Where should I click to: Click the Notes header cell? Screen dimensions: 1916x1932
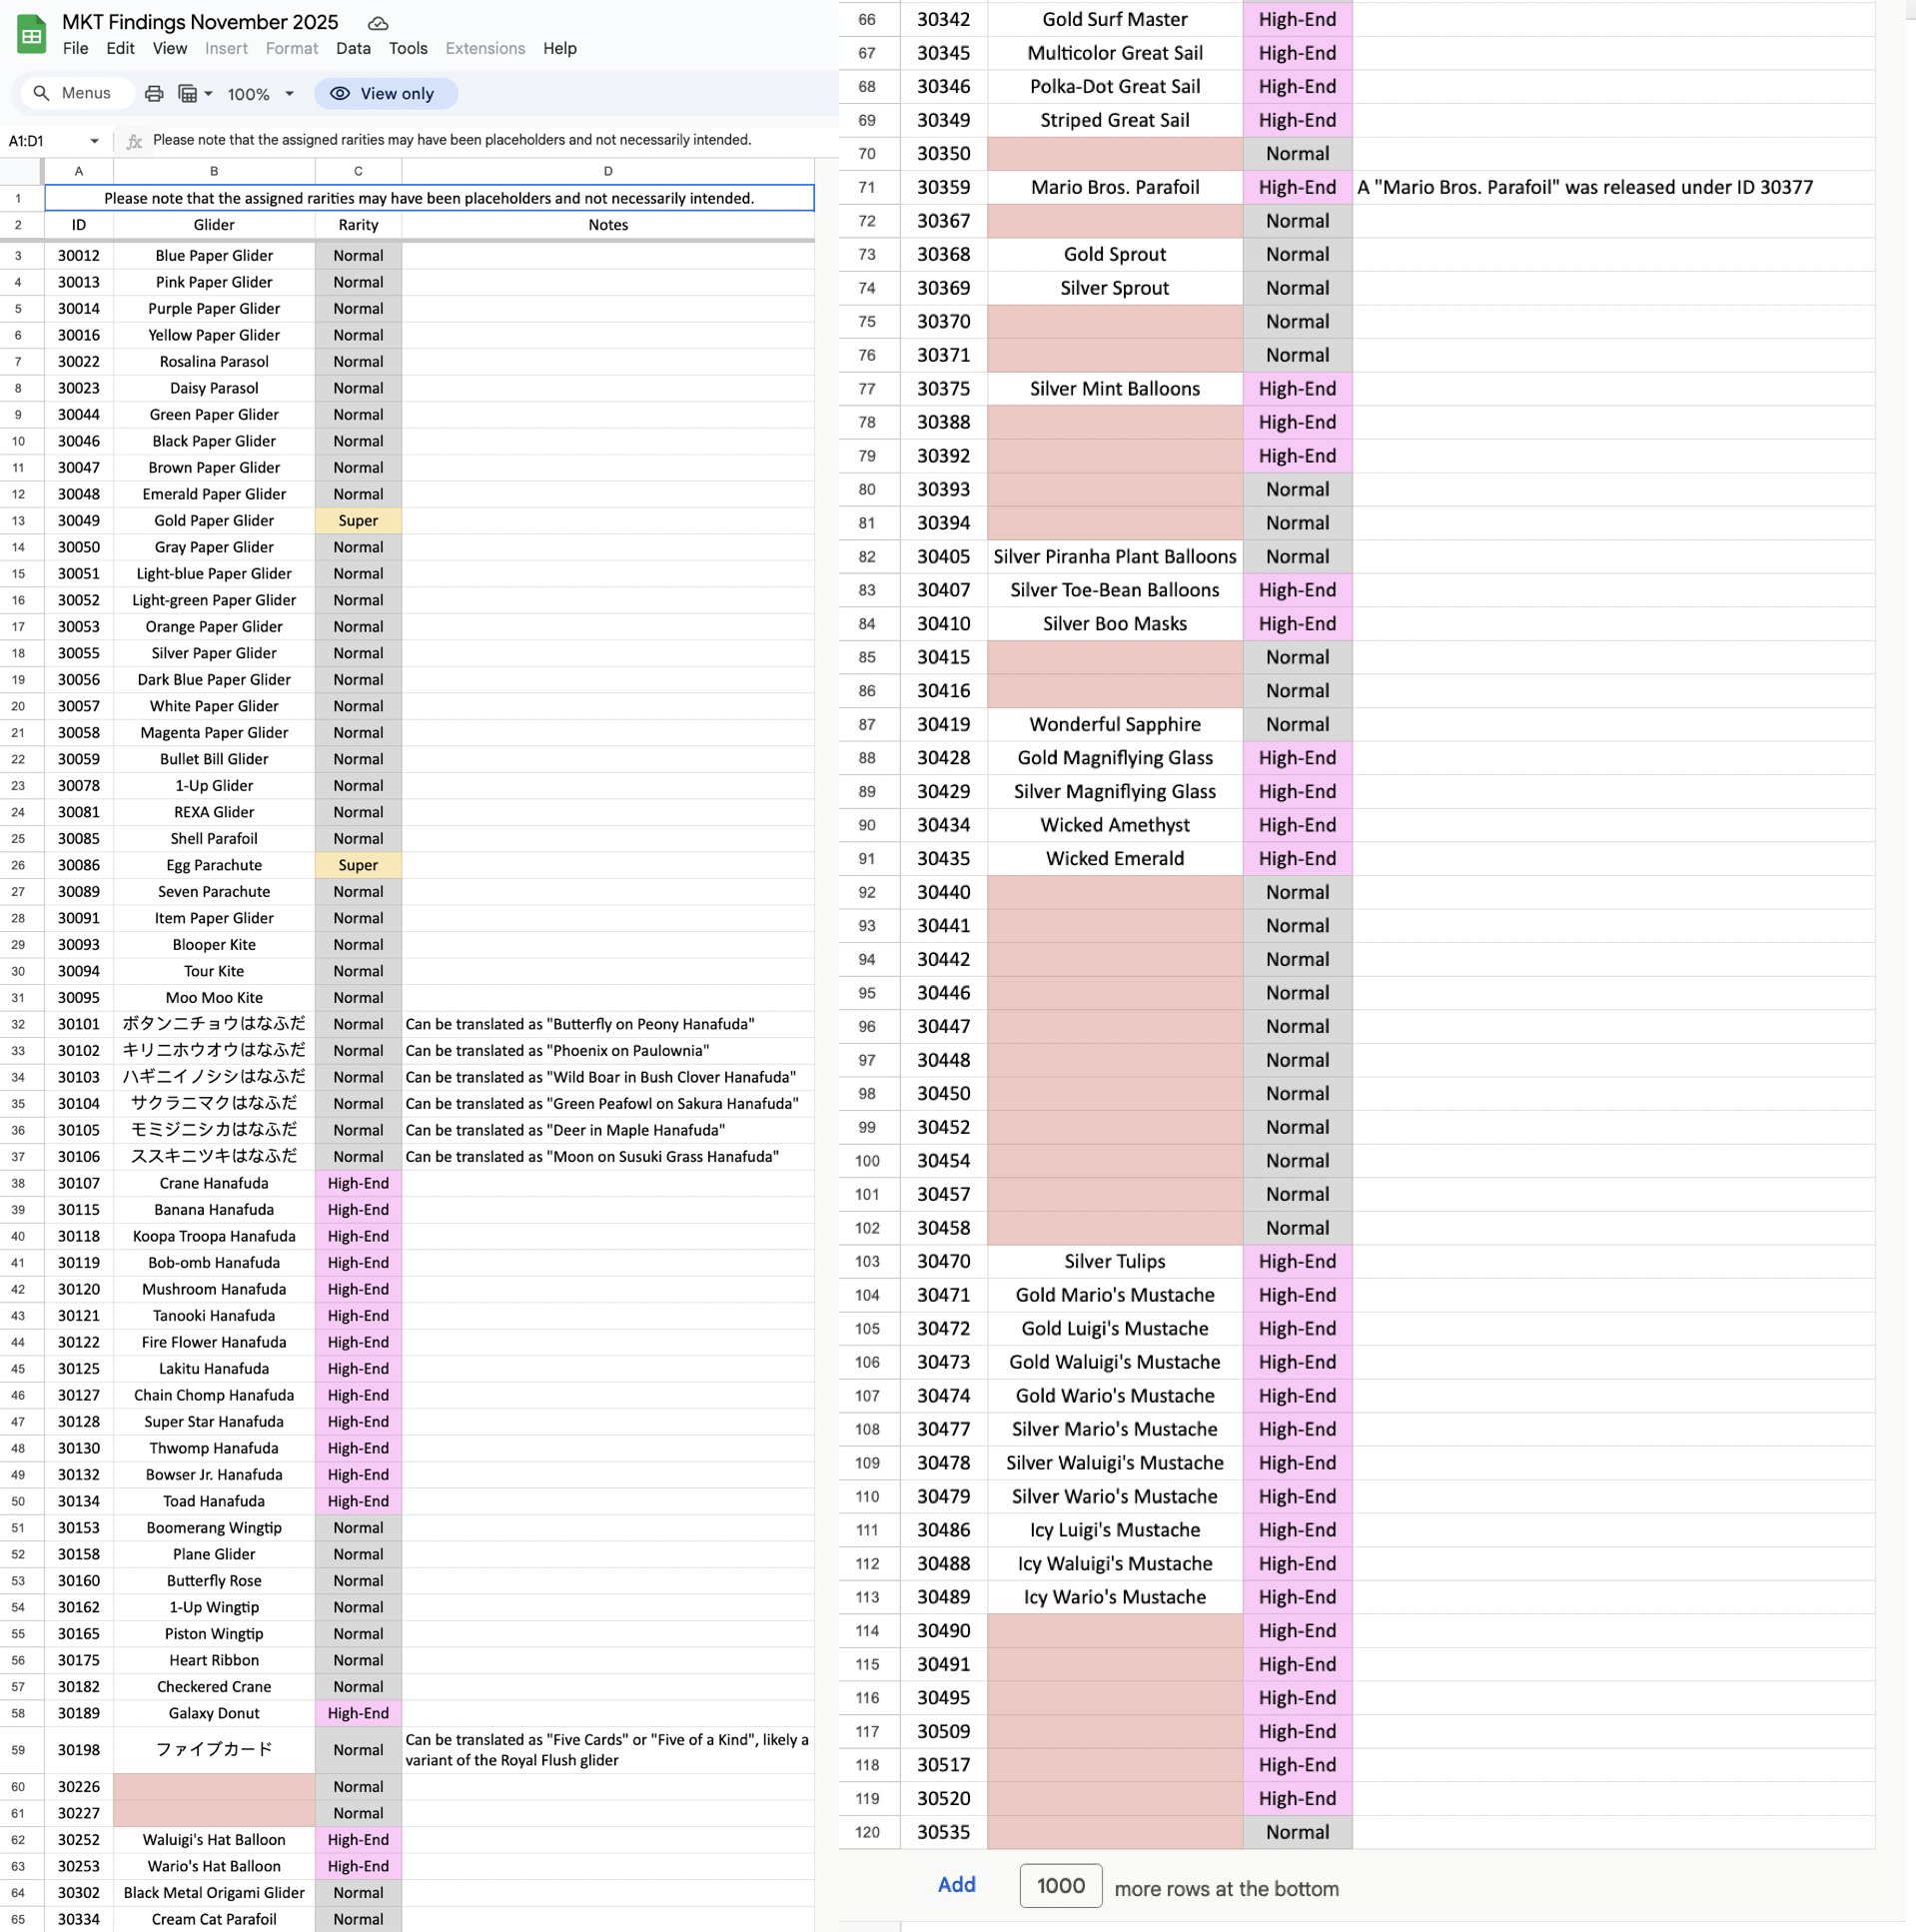[608, 225]
